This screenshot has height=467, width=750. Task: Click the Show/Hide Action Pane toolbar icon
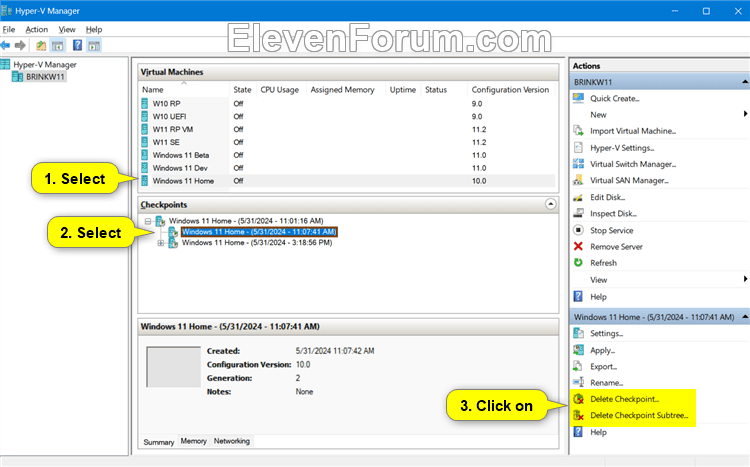tap(94, 46)
